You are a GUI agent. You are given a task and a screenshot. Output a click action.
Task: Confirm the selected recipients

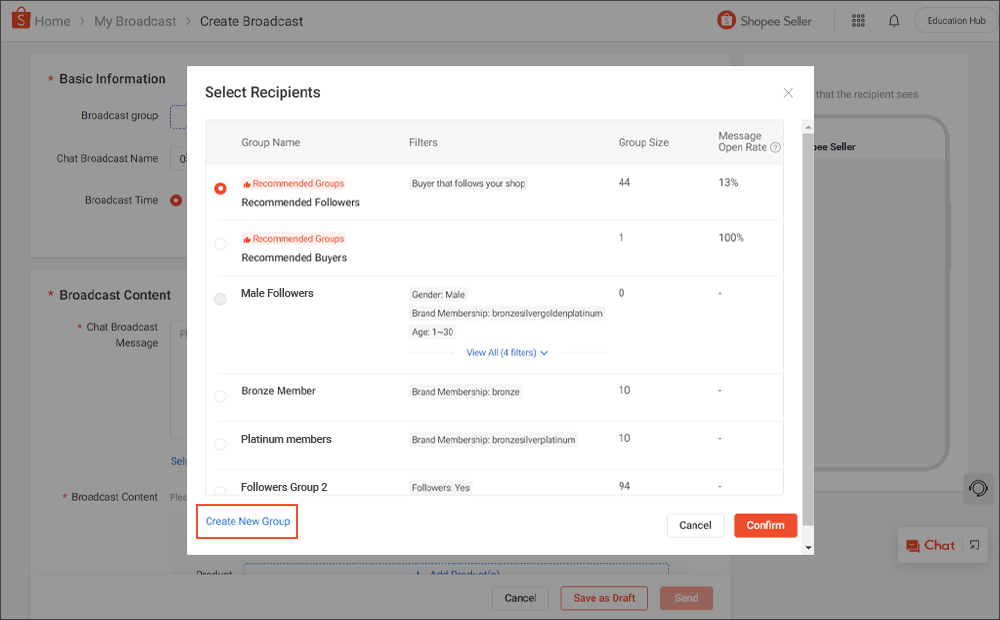pos(765,525)
